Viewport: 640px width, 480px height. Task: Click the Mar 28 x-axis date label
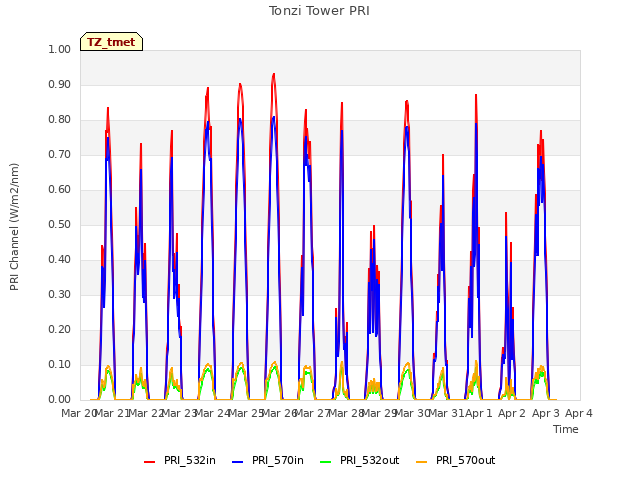click(346, 413)
